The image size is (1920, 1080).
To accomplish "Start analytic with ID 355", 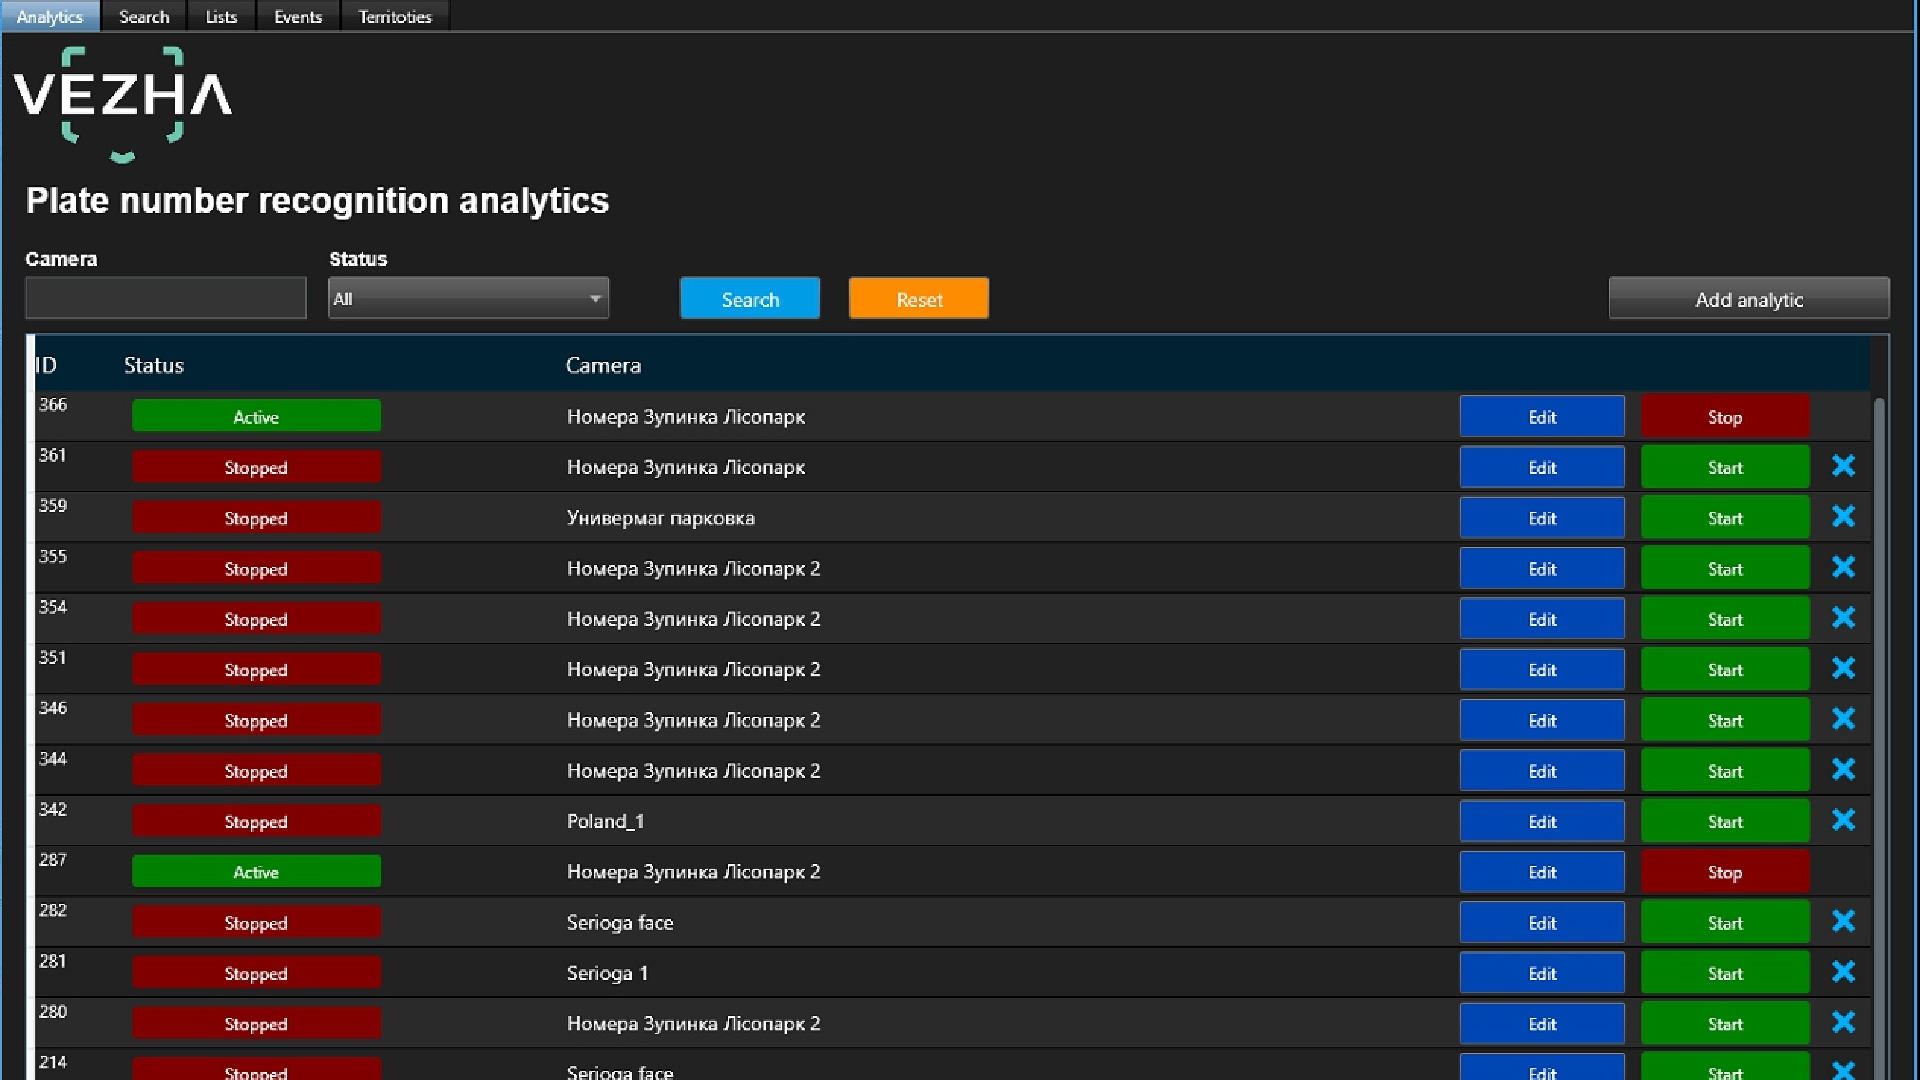I will tap(1725, 569).
